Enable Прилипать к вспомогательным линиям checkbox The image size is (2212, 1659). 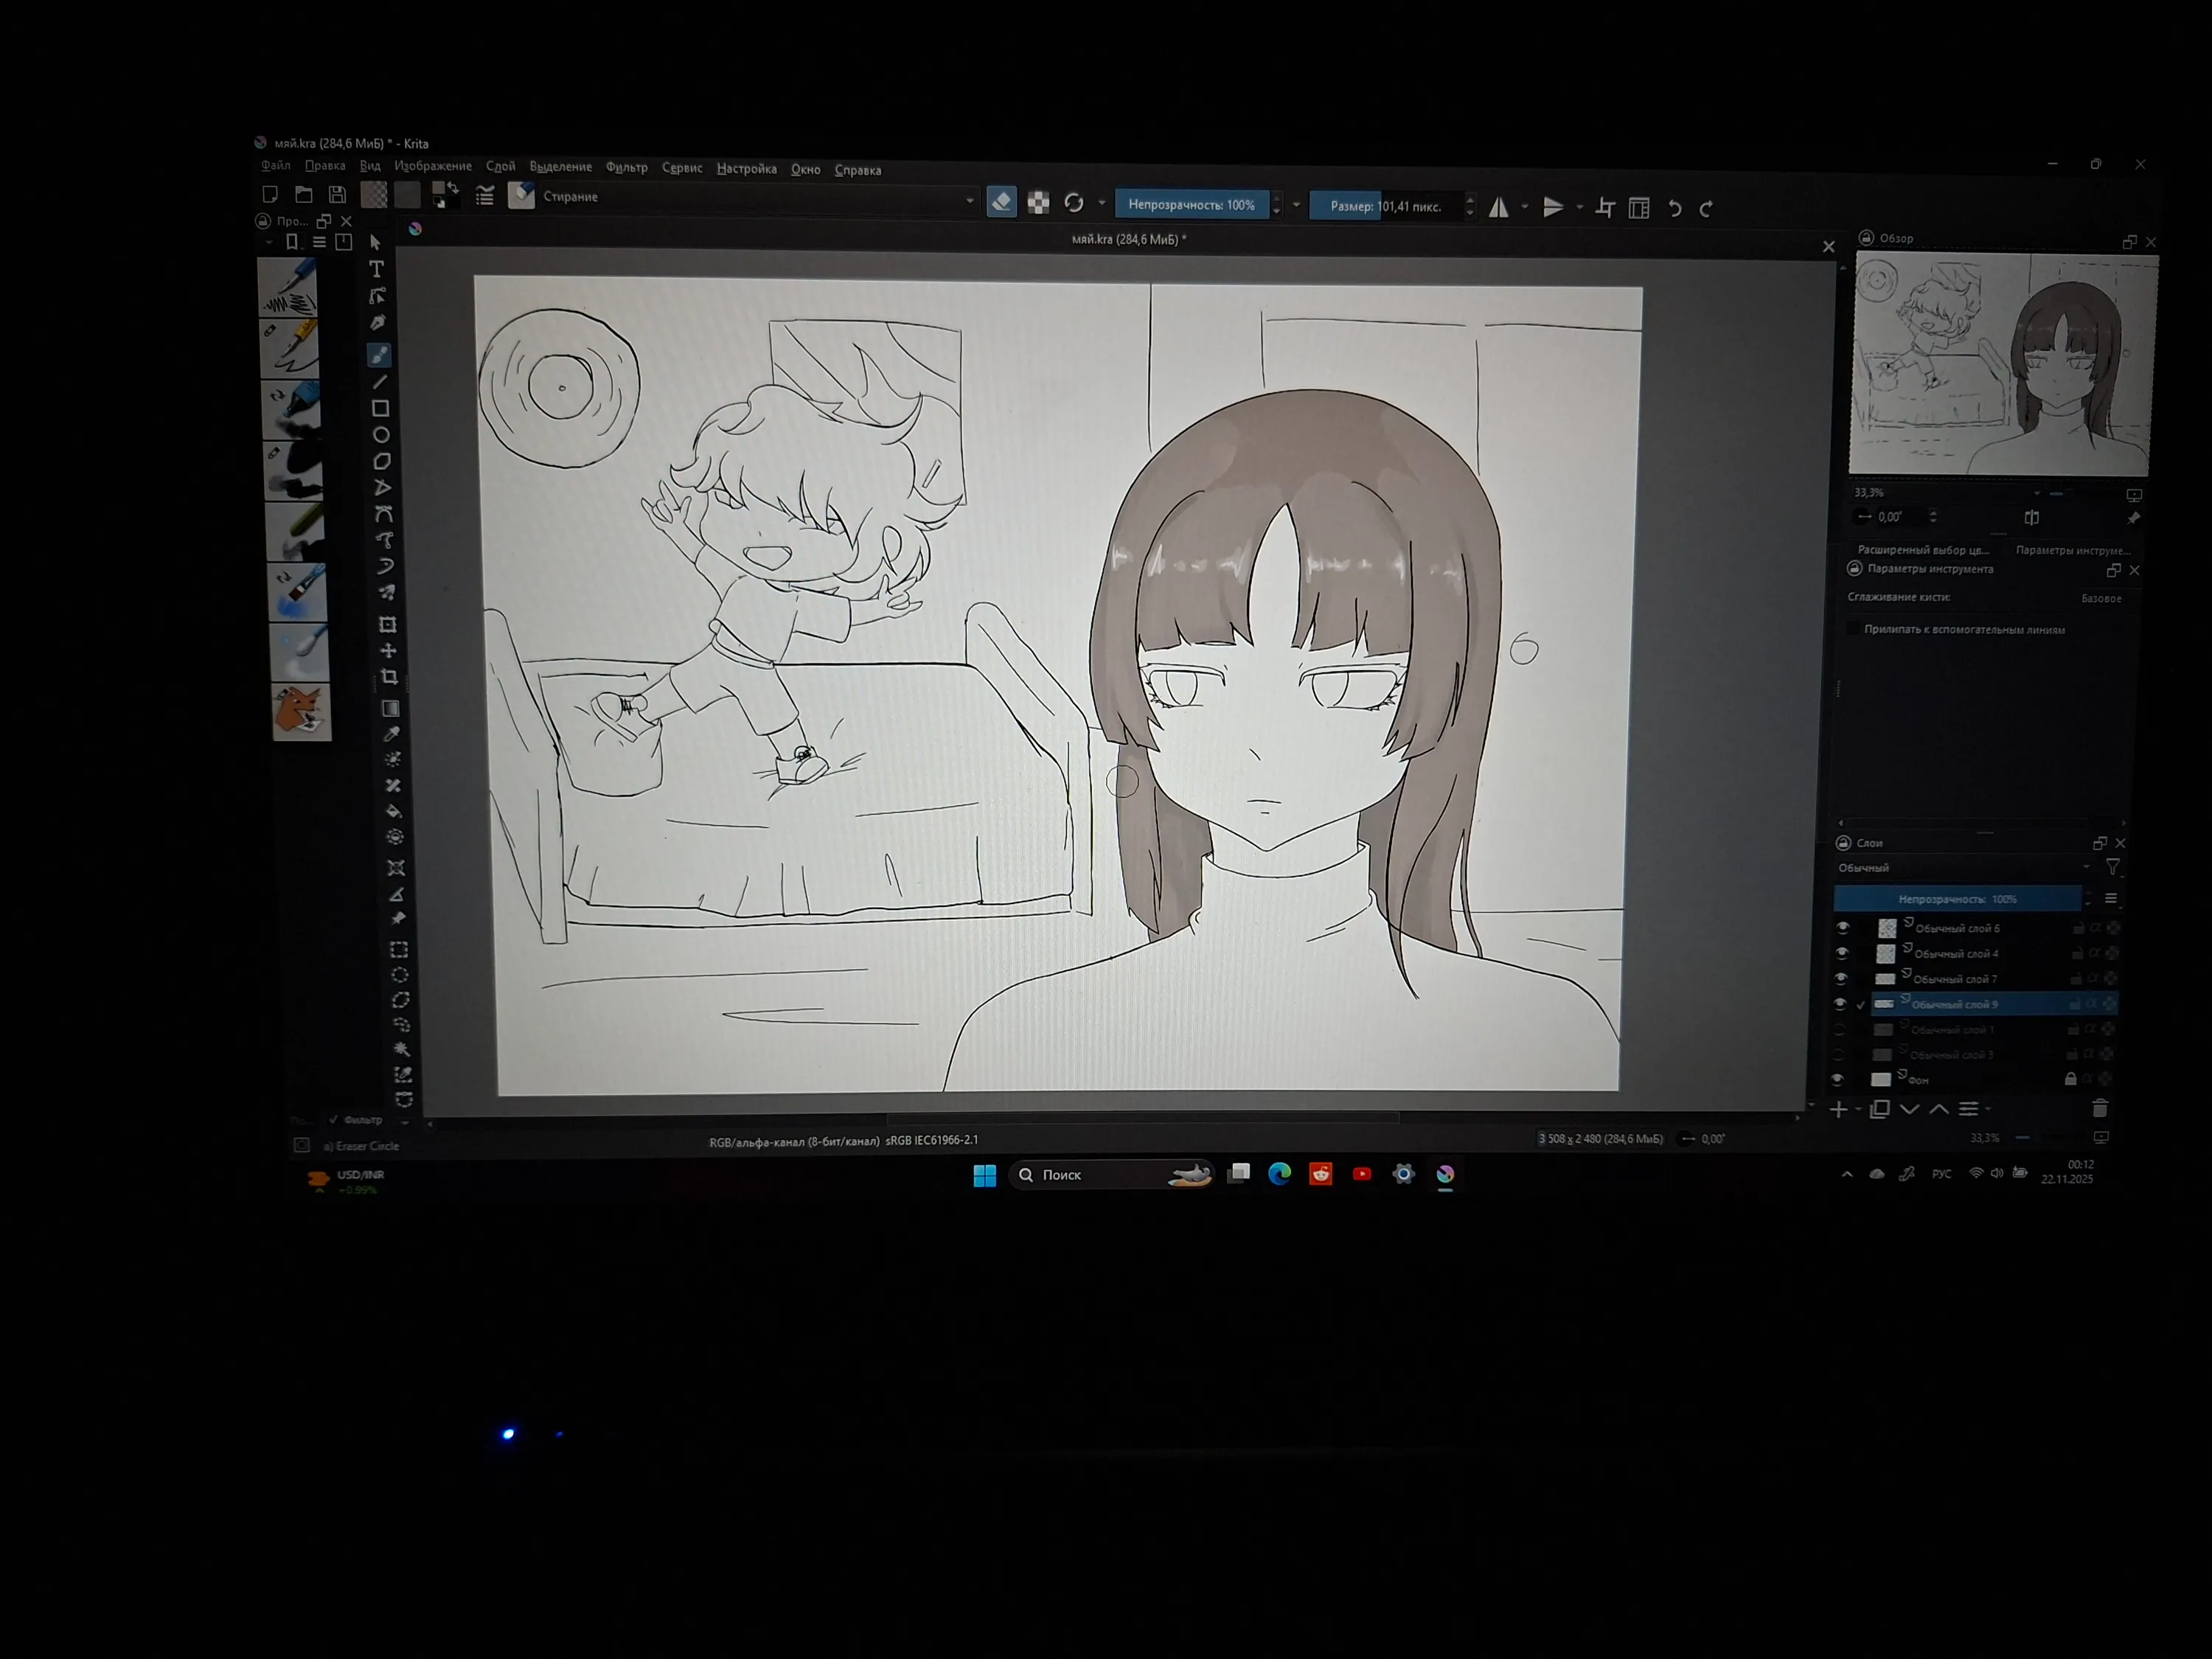click(x=1853, y=628)
